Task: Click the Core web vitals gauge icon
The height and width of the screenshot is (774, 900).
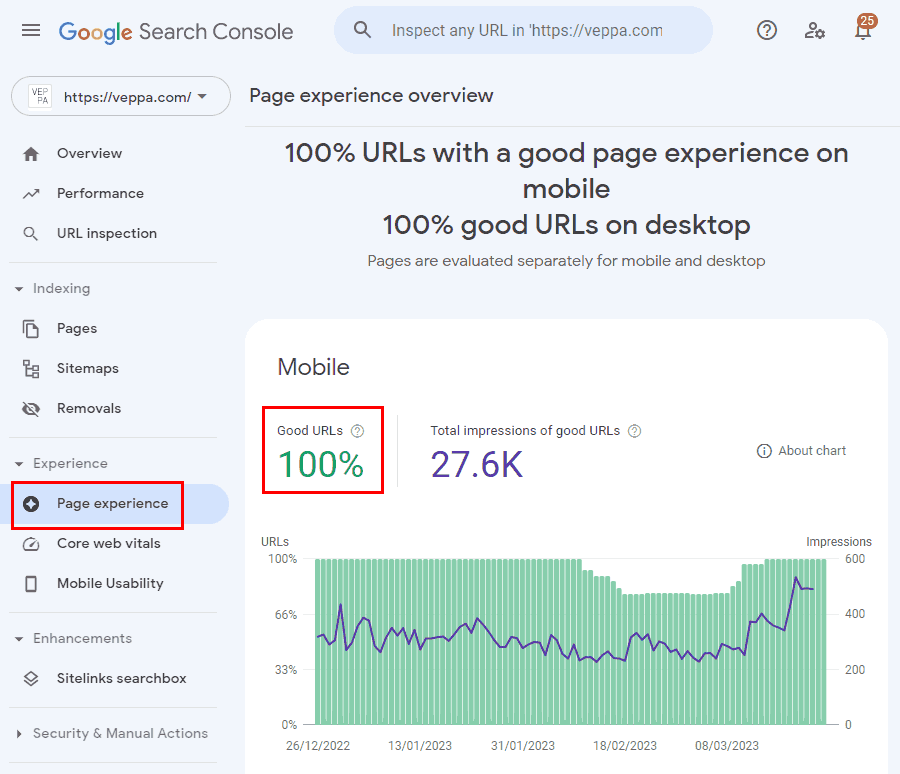Action: [x=31, y=544]
